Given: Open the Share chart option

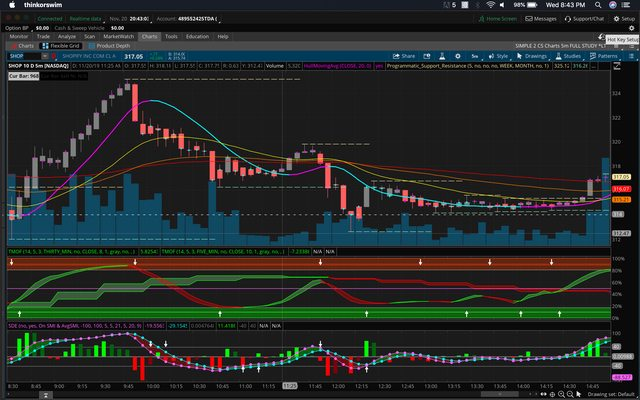Looking at the screenshot, I should tap(404, 56).
